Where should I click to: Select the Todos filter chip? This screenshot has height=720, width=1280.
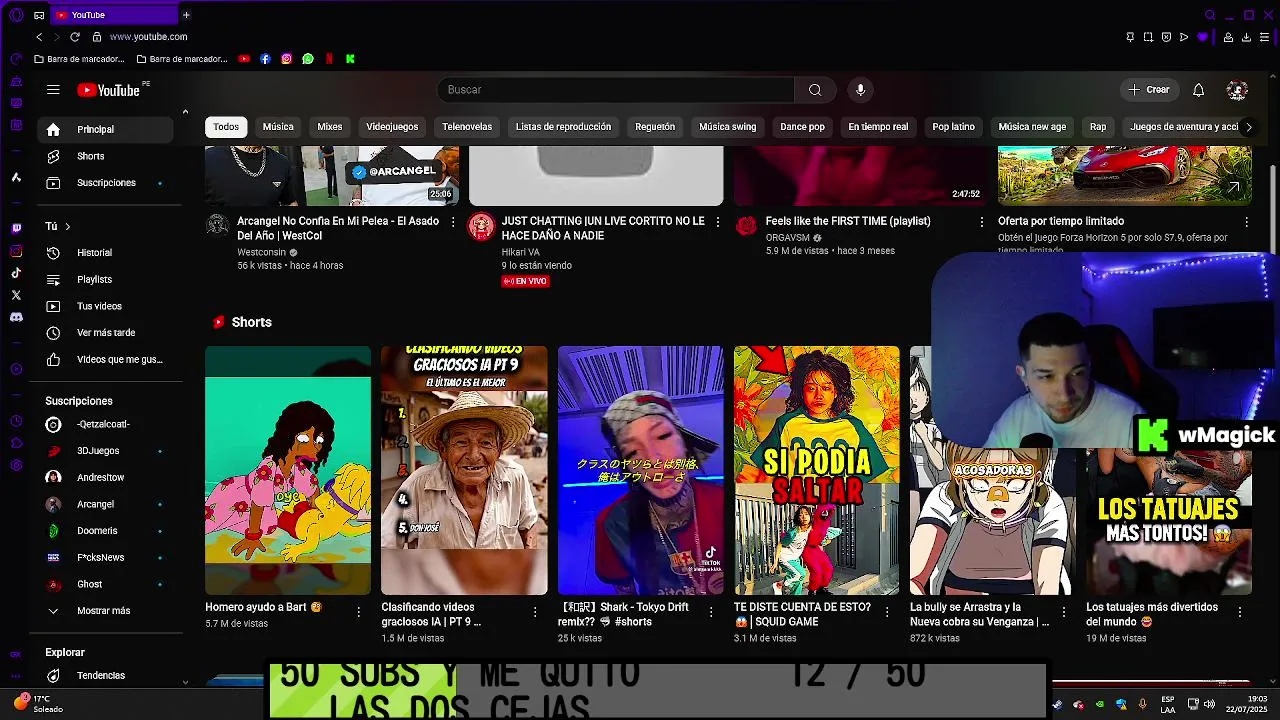(226, 127)
